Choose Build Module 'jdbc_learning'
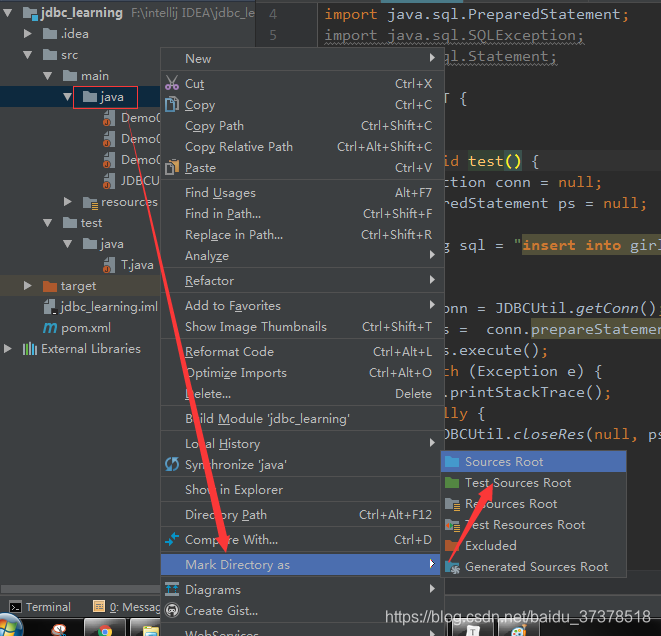 coord(302,419)
